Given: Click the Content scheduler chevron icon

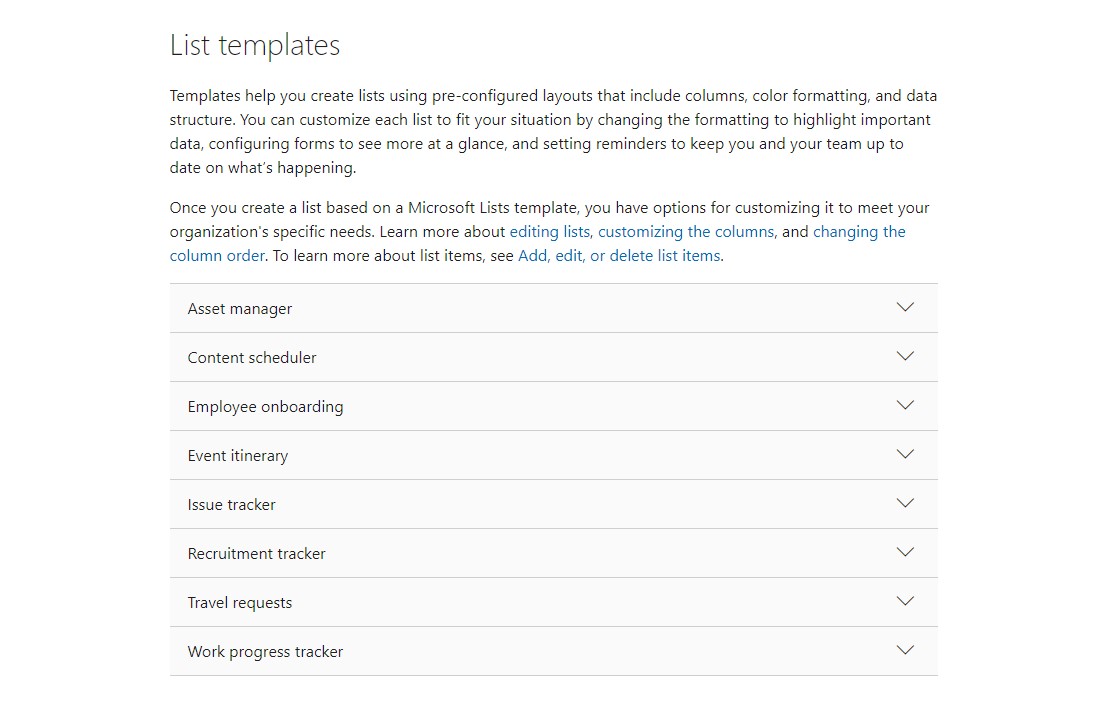Looking at the screenshot, I should coord(906,357).
